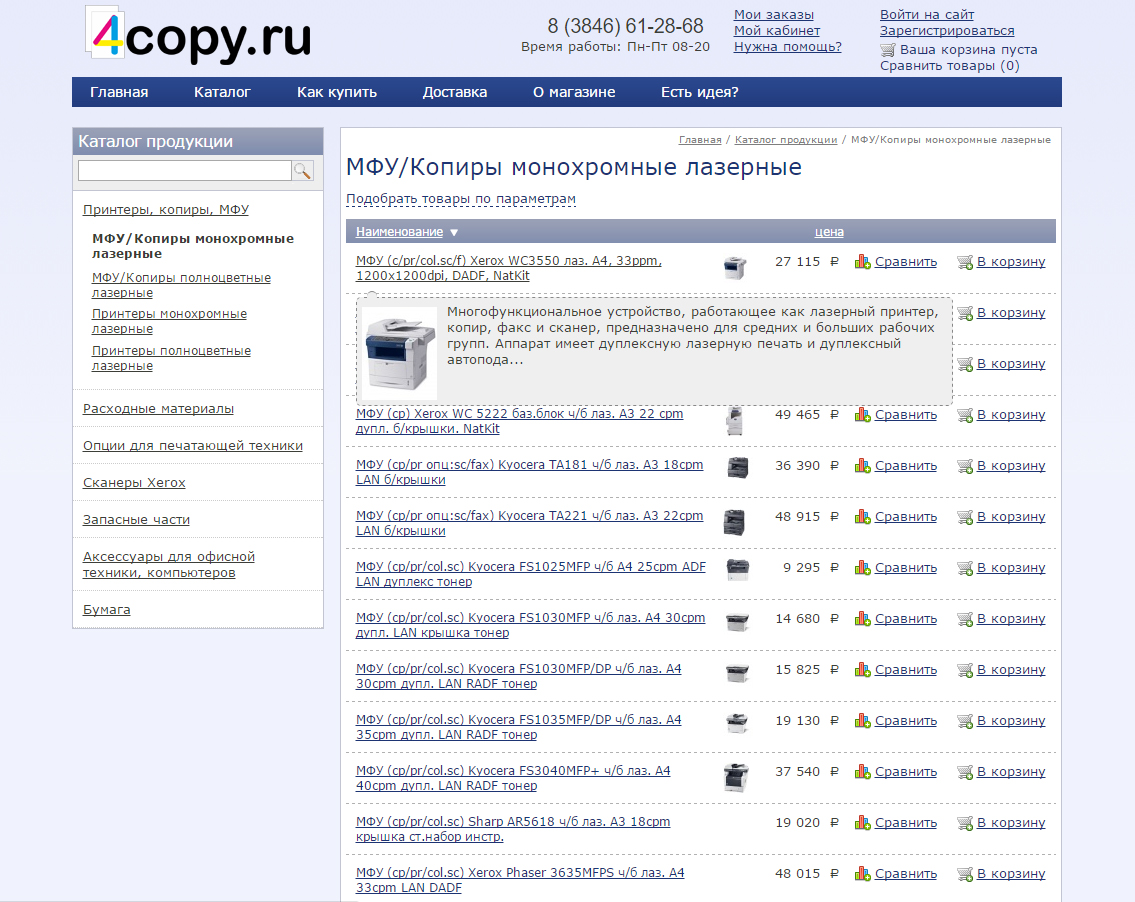
Task: Click breadcrumb 'Каталог продукции' link
Action: pos(785,140)
